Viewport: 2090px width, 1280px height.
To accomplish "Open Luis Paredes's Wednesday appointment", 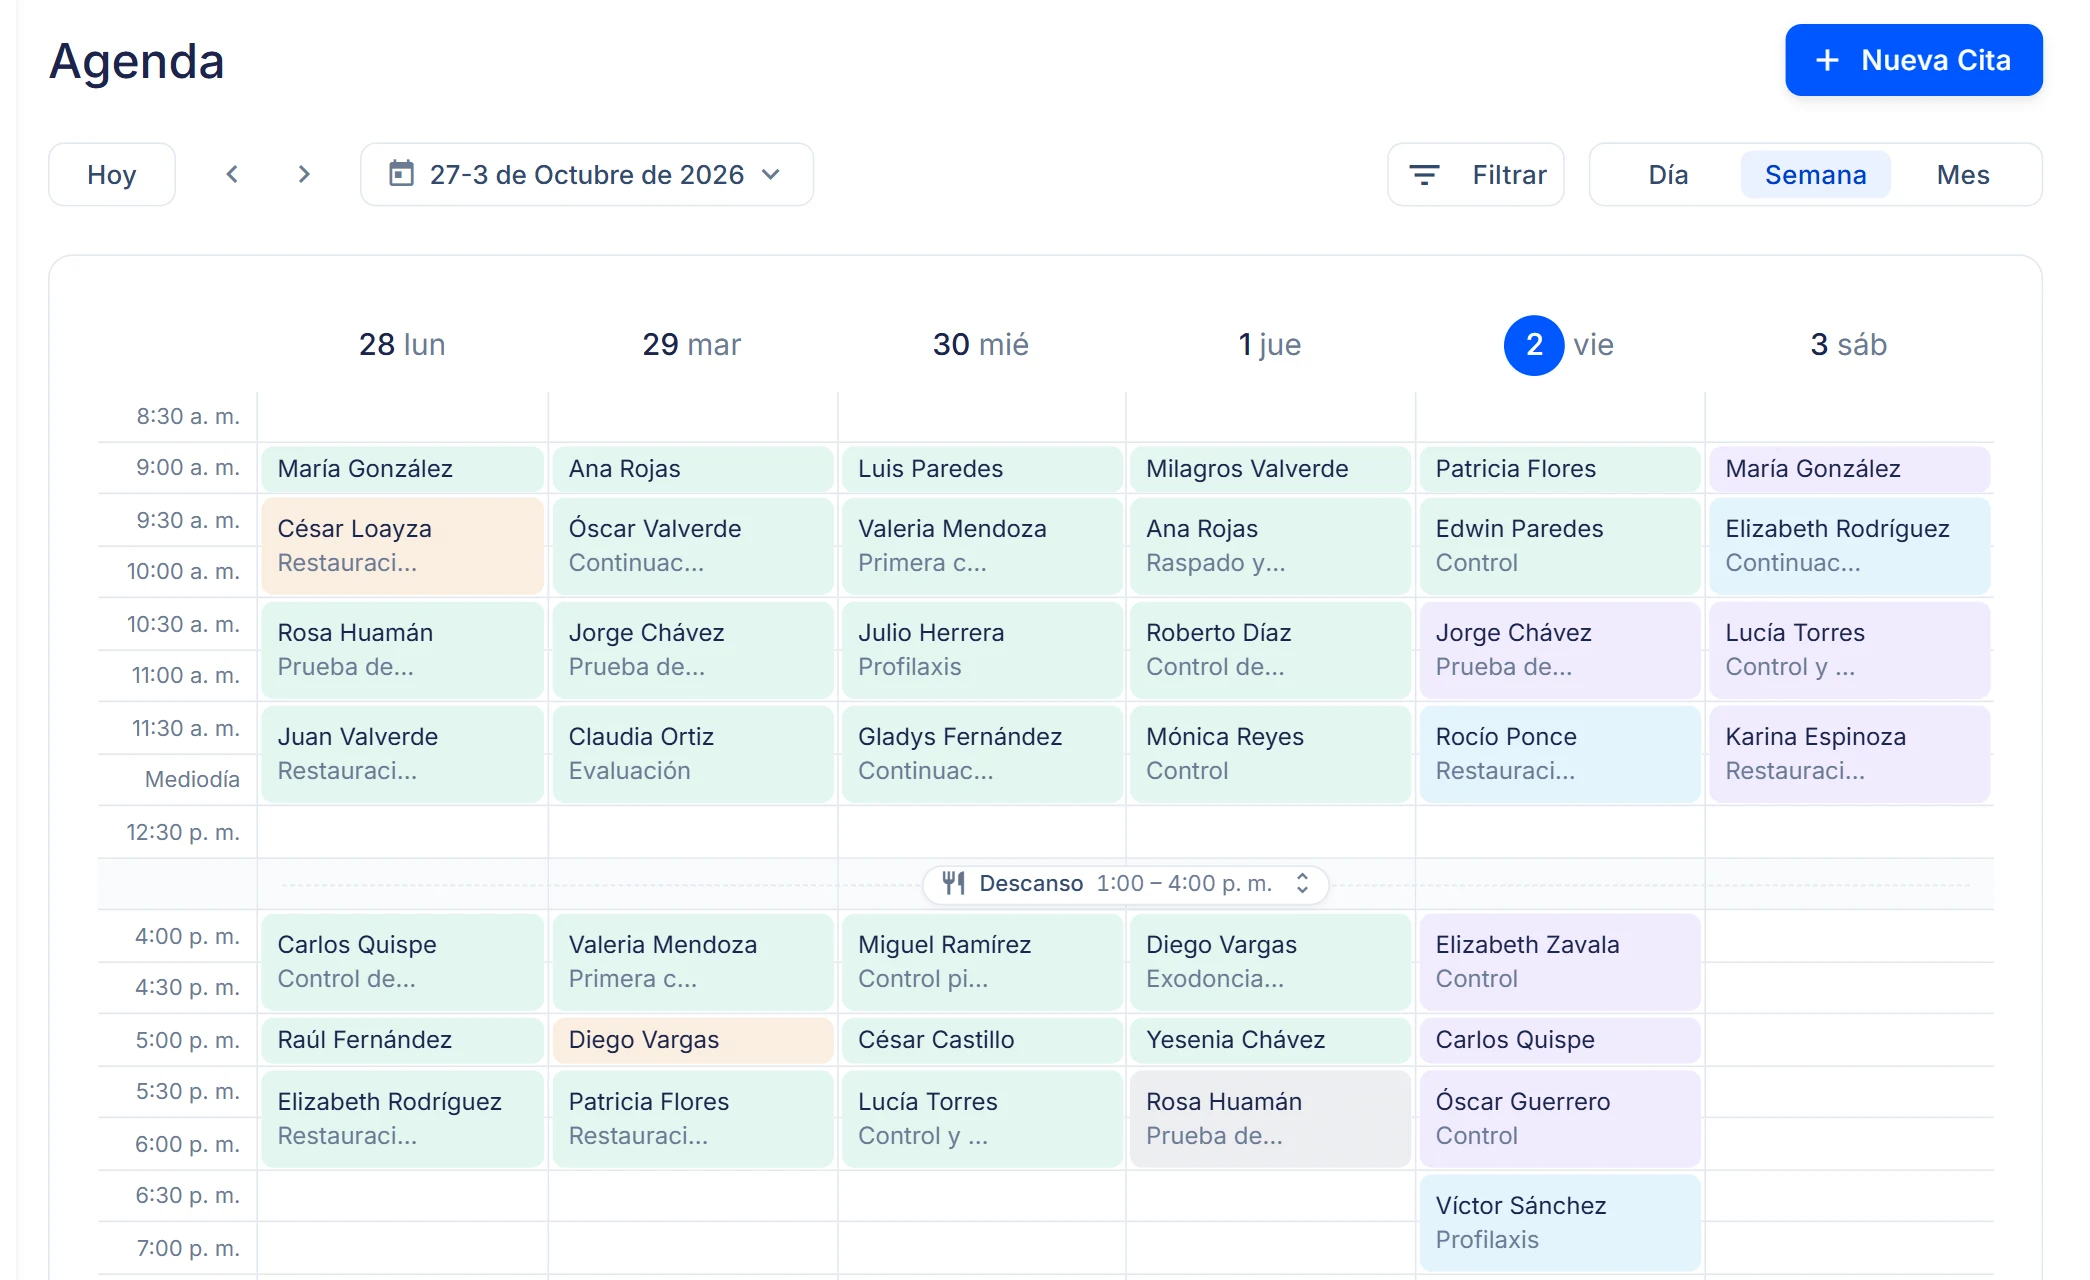I will [982, 469].
